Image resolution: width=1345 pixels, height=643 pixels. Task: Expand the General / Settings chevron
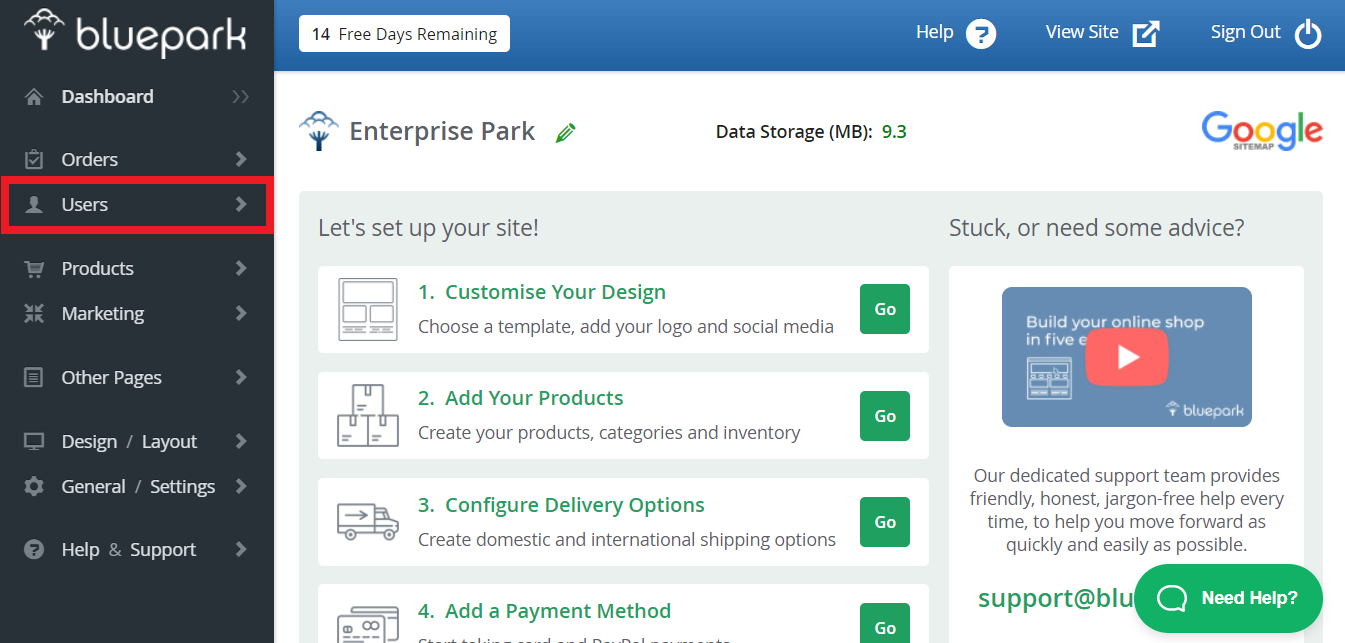pos(240,486)
